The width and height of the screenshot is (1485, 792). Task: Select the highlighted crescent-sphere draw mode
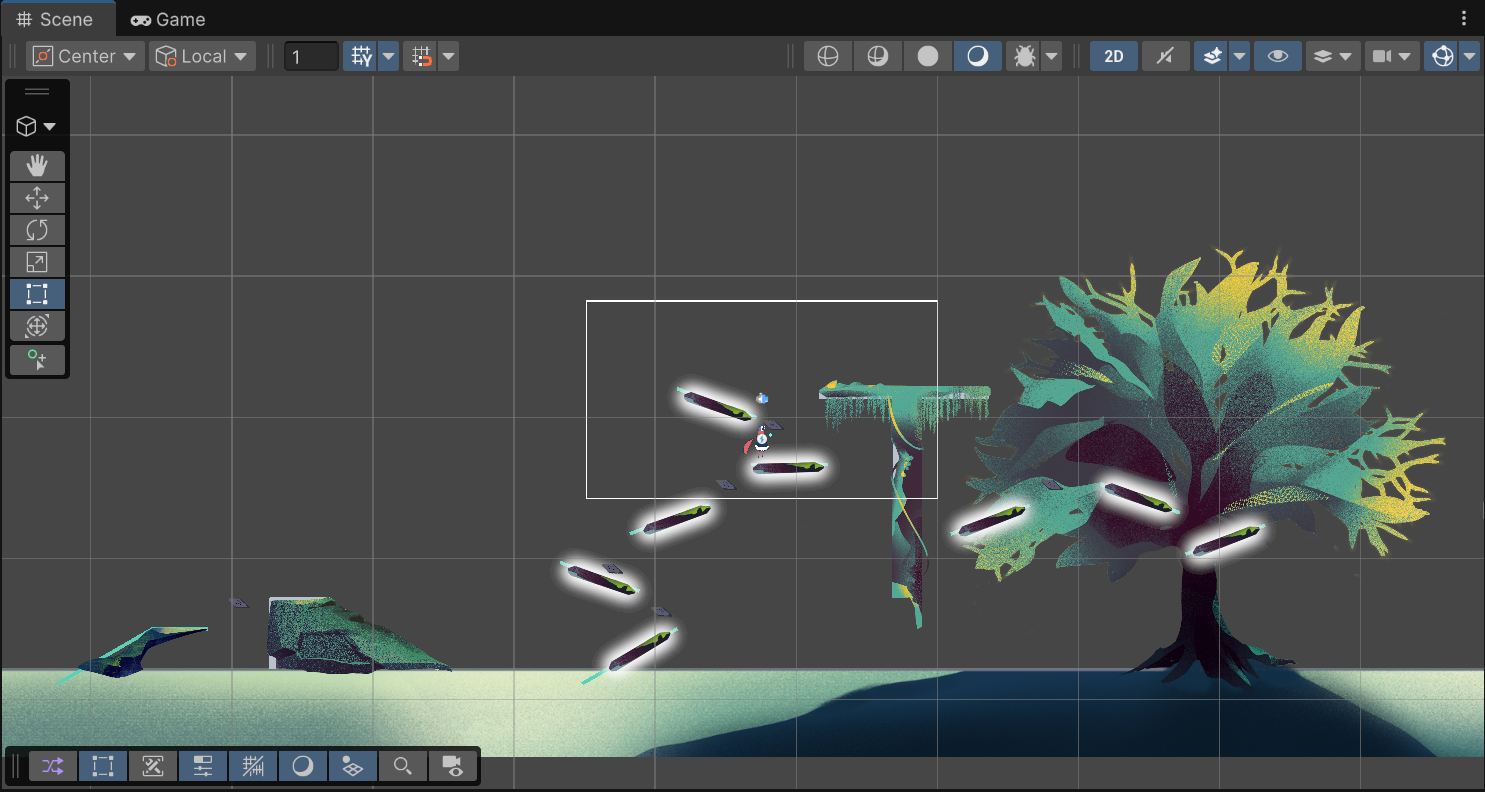[978, 56]
